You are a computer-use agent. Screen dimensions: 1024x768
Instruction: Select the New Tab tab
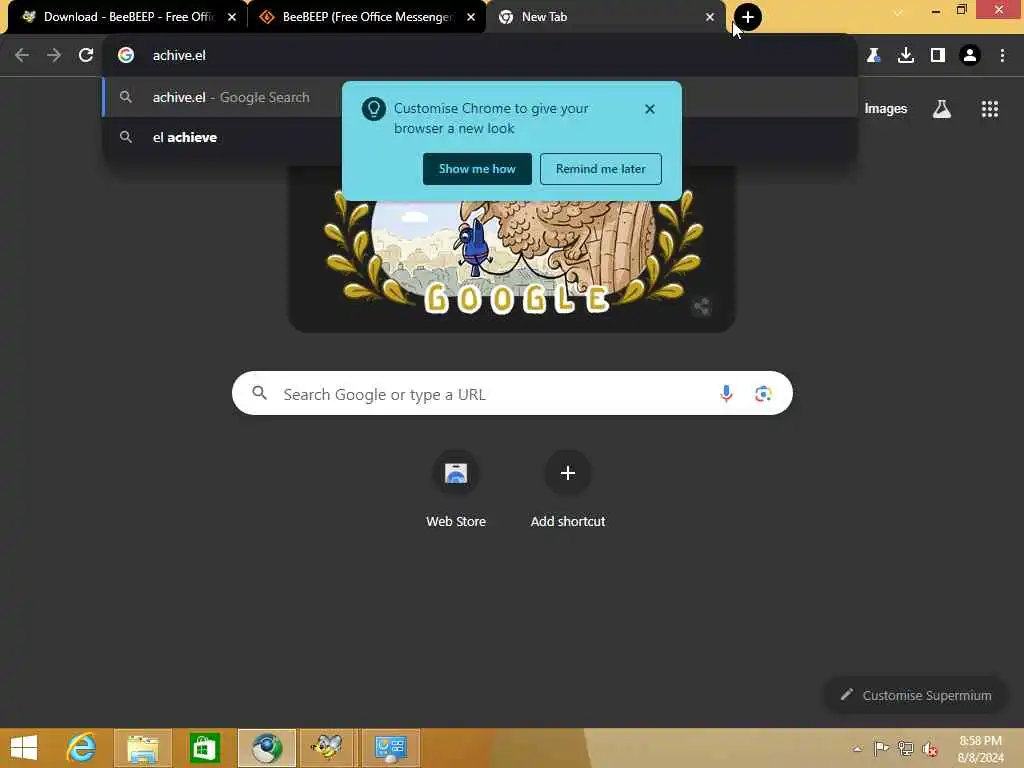(606, 17)
